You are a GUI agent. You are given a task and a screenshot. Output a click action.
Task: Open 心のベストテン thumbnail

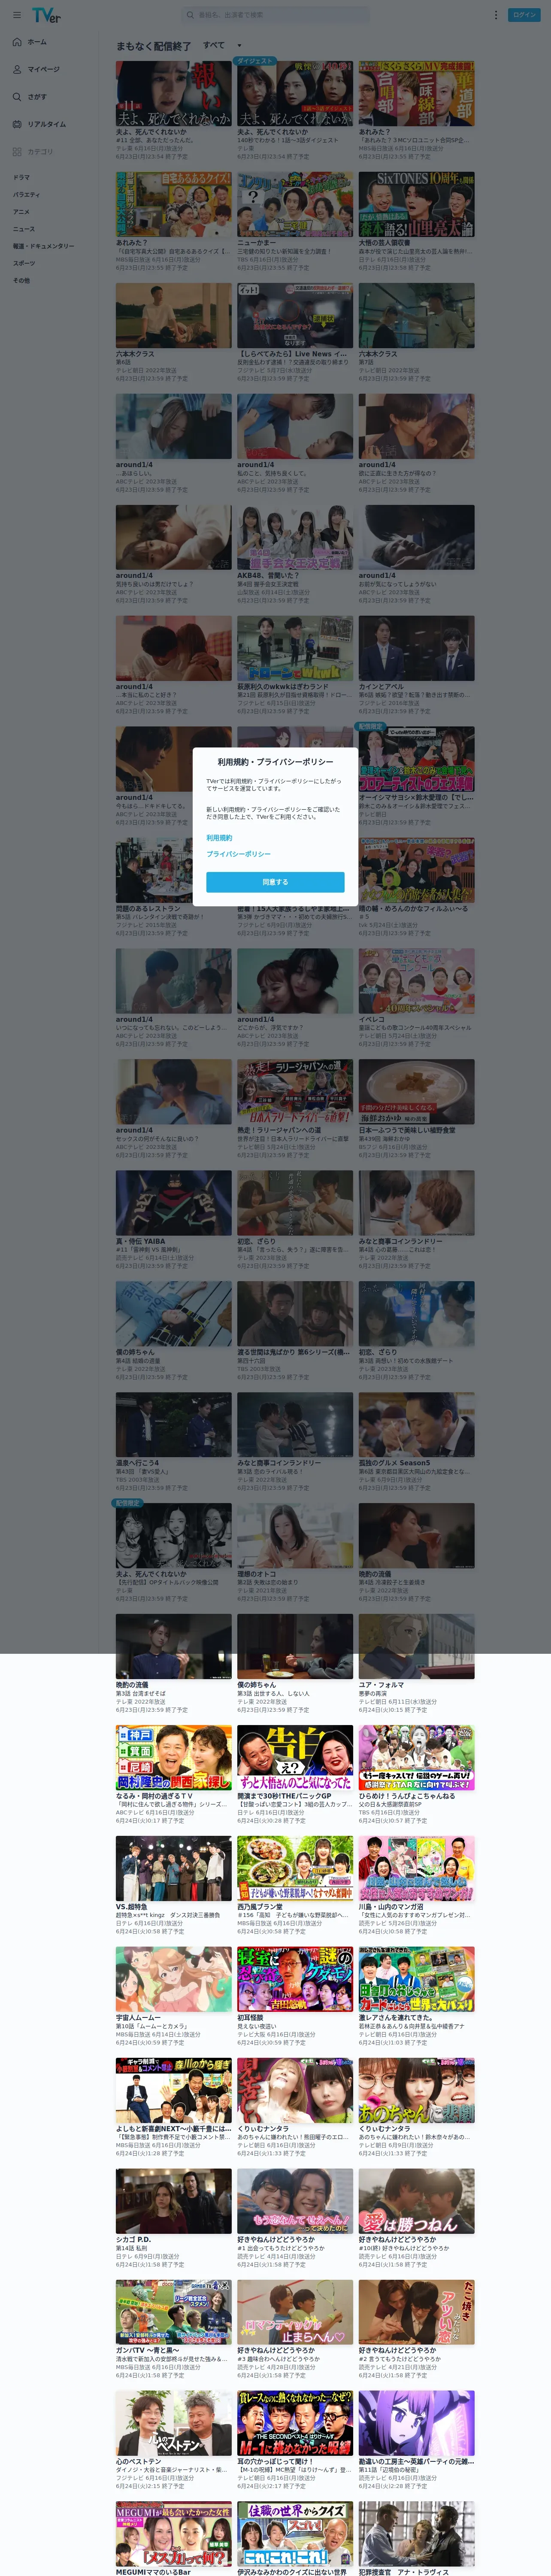pyautogui.click(x=173, y=2424)
